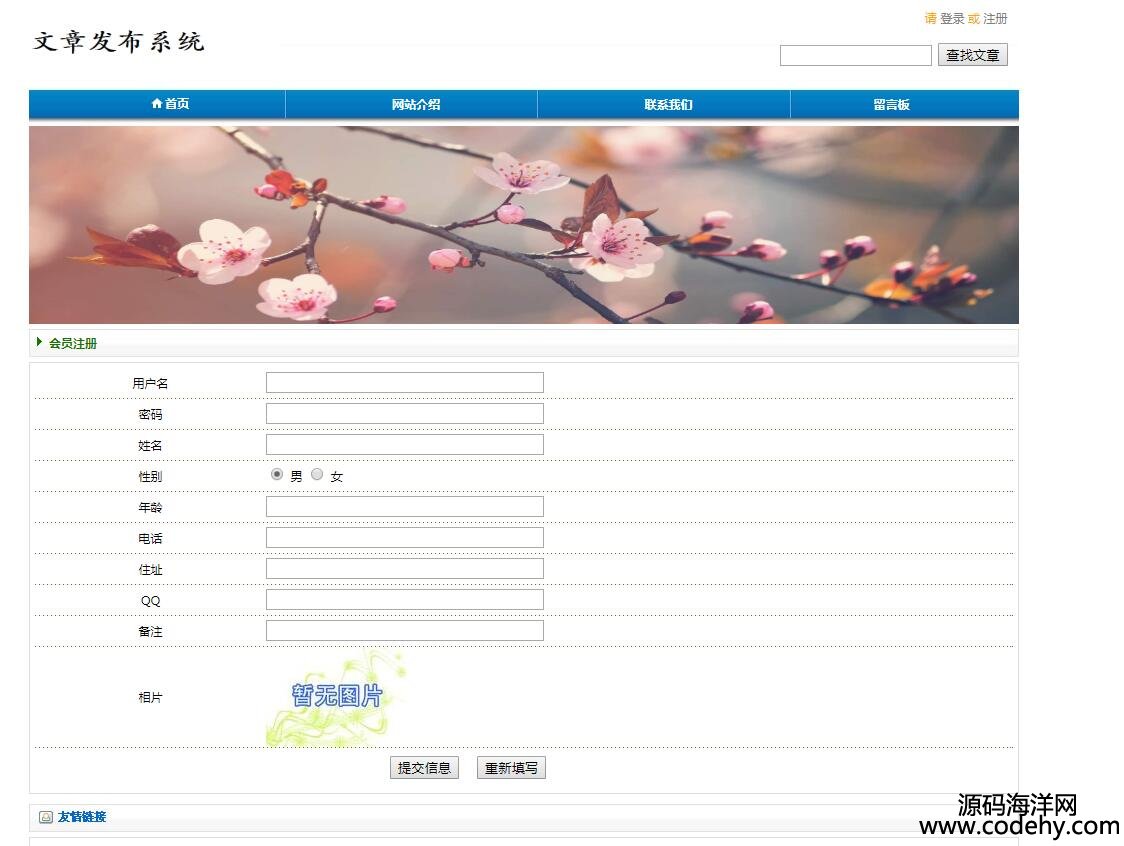Image resolution: width=1124 pixels, height=846 pixels.
Task: Click the home icon beside 首页
Action: pyautogui.click(x=157, y=103)
